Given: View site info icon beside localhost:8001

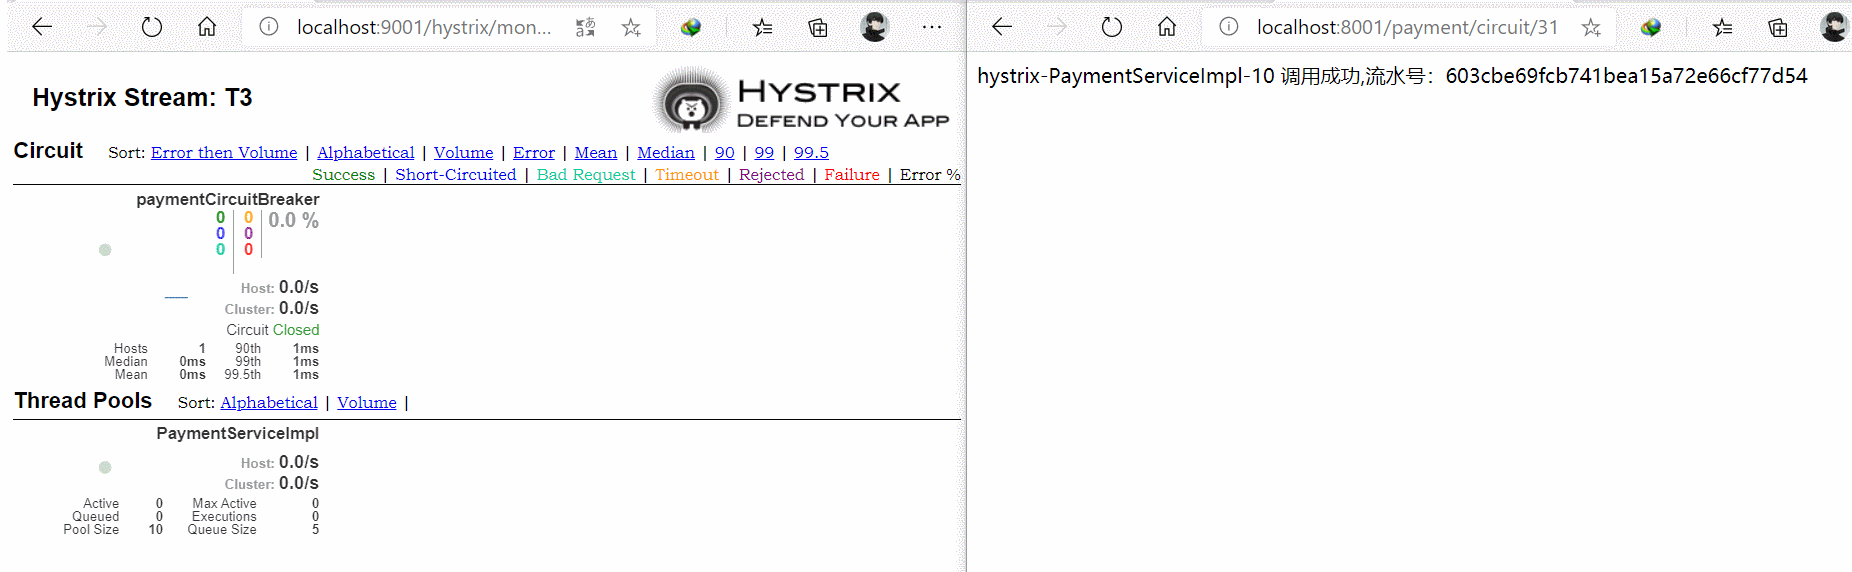Looking at the screenshot, I should click(x=1229, y=27).
